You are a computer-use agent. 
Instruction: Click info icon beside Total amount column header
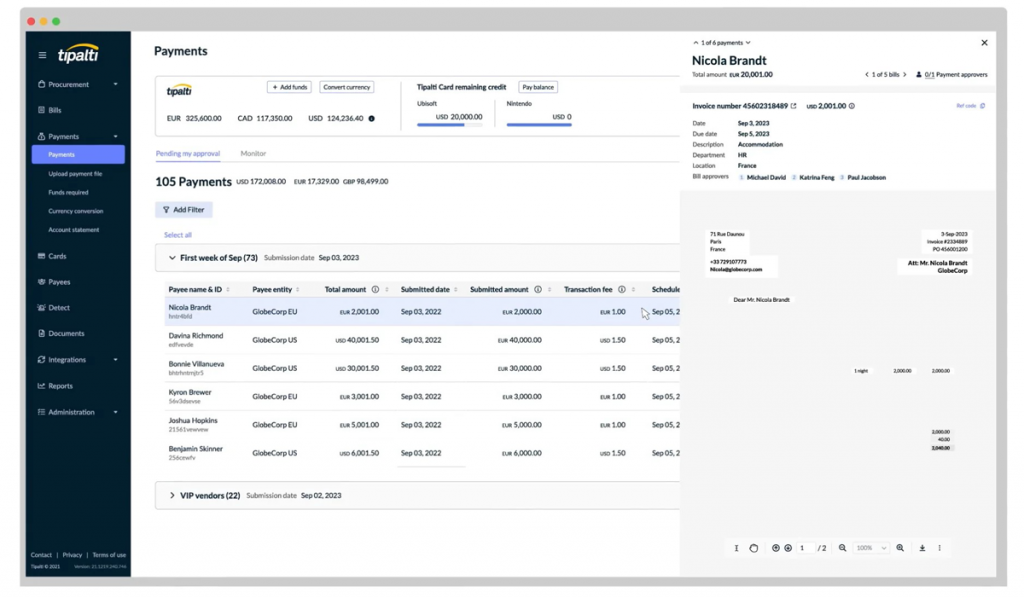tap(376, 289)
